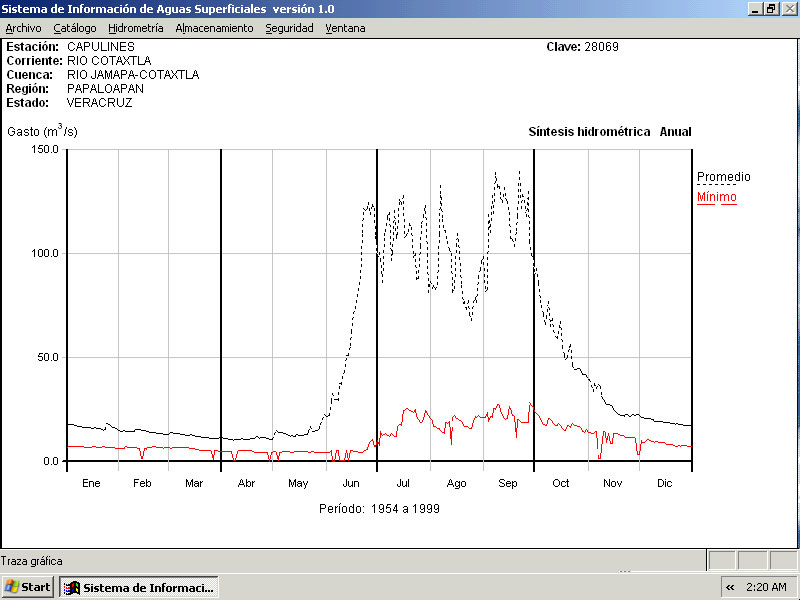Open the Hidrometría menu
The height and width of the screenshot is (600, 800).
point(135,28)
